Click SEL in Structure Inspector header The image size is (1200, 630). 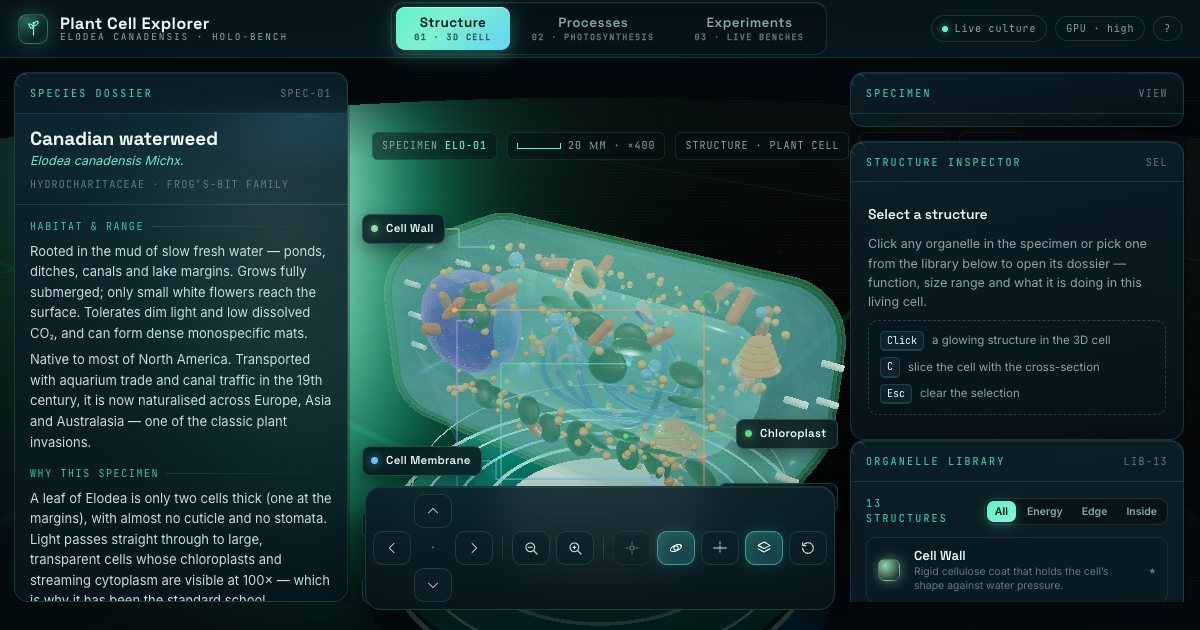(1156, 162)
